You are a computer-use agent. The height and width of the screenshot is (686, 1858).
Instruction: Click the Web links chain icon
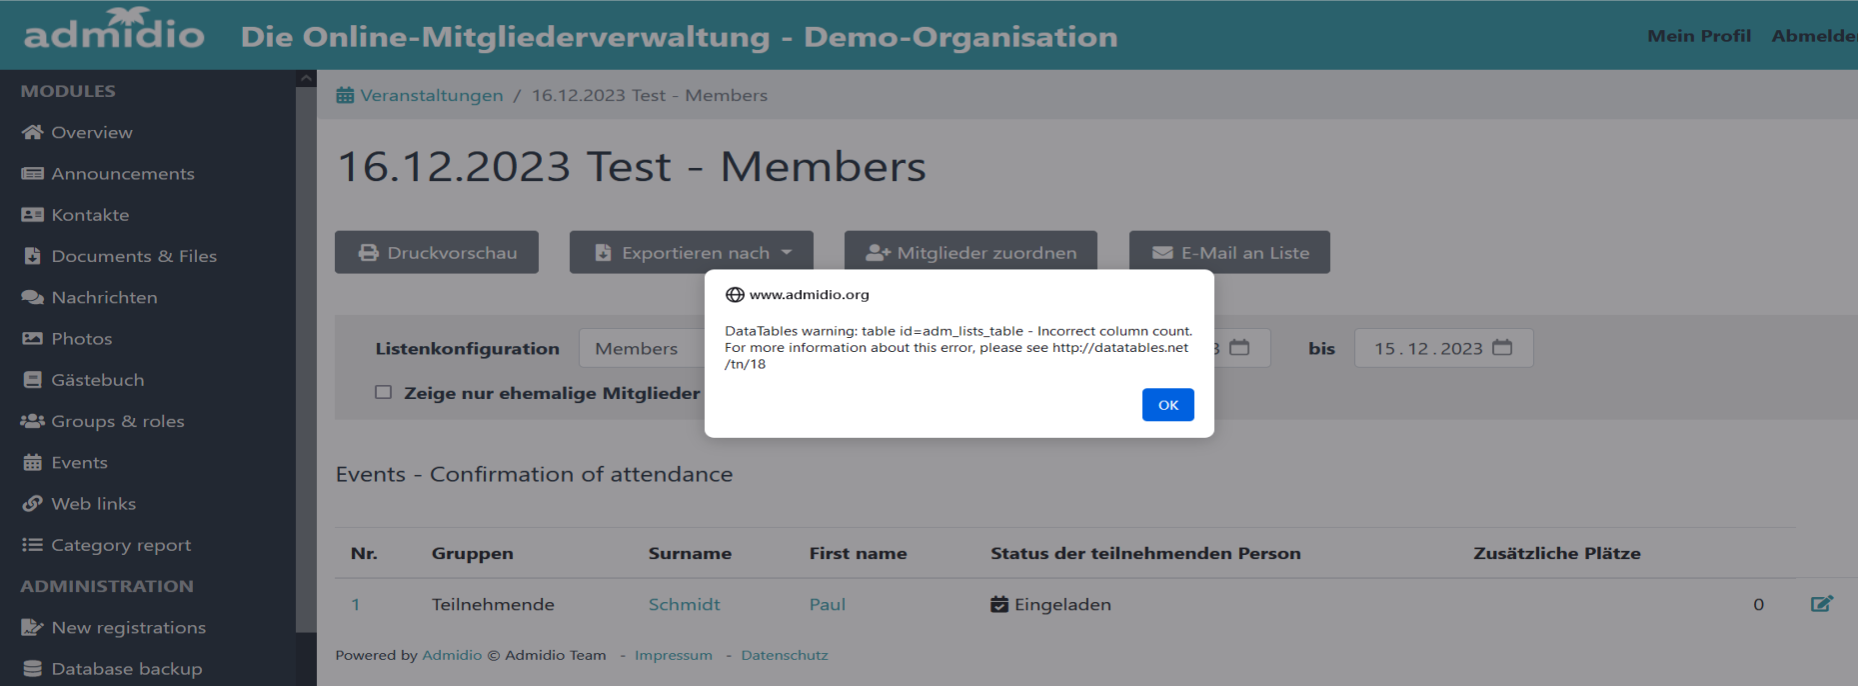32,504
